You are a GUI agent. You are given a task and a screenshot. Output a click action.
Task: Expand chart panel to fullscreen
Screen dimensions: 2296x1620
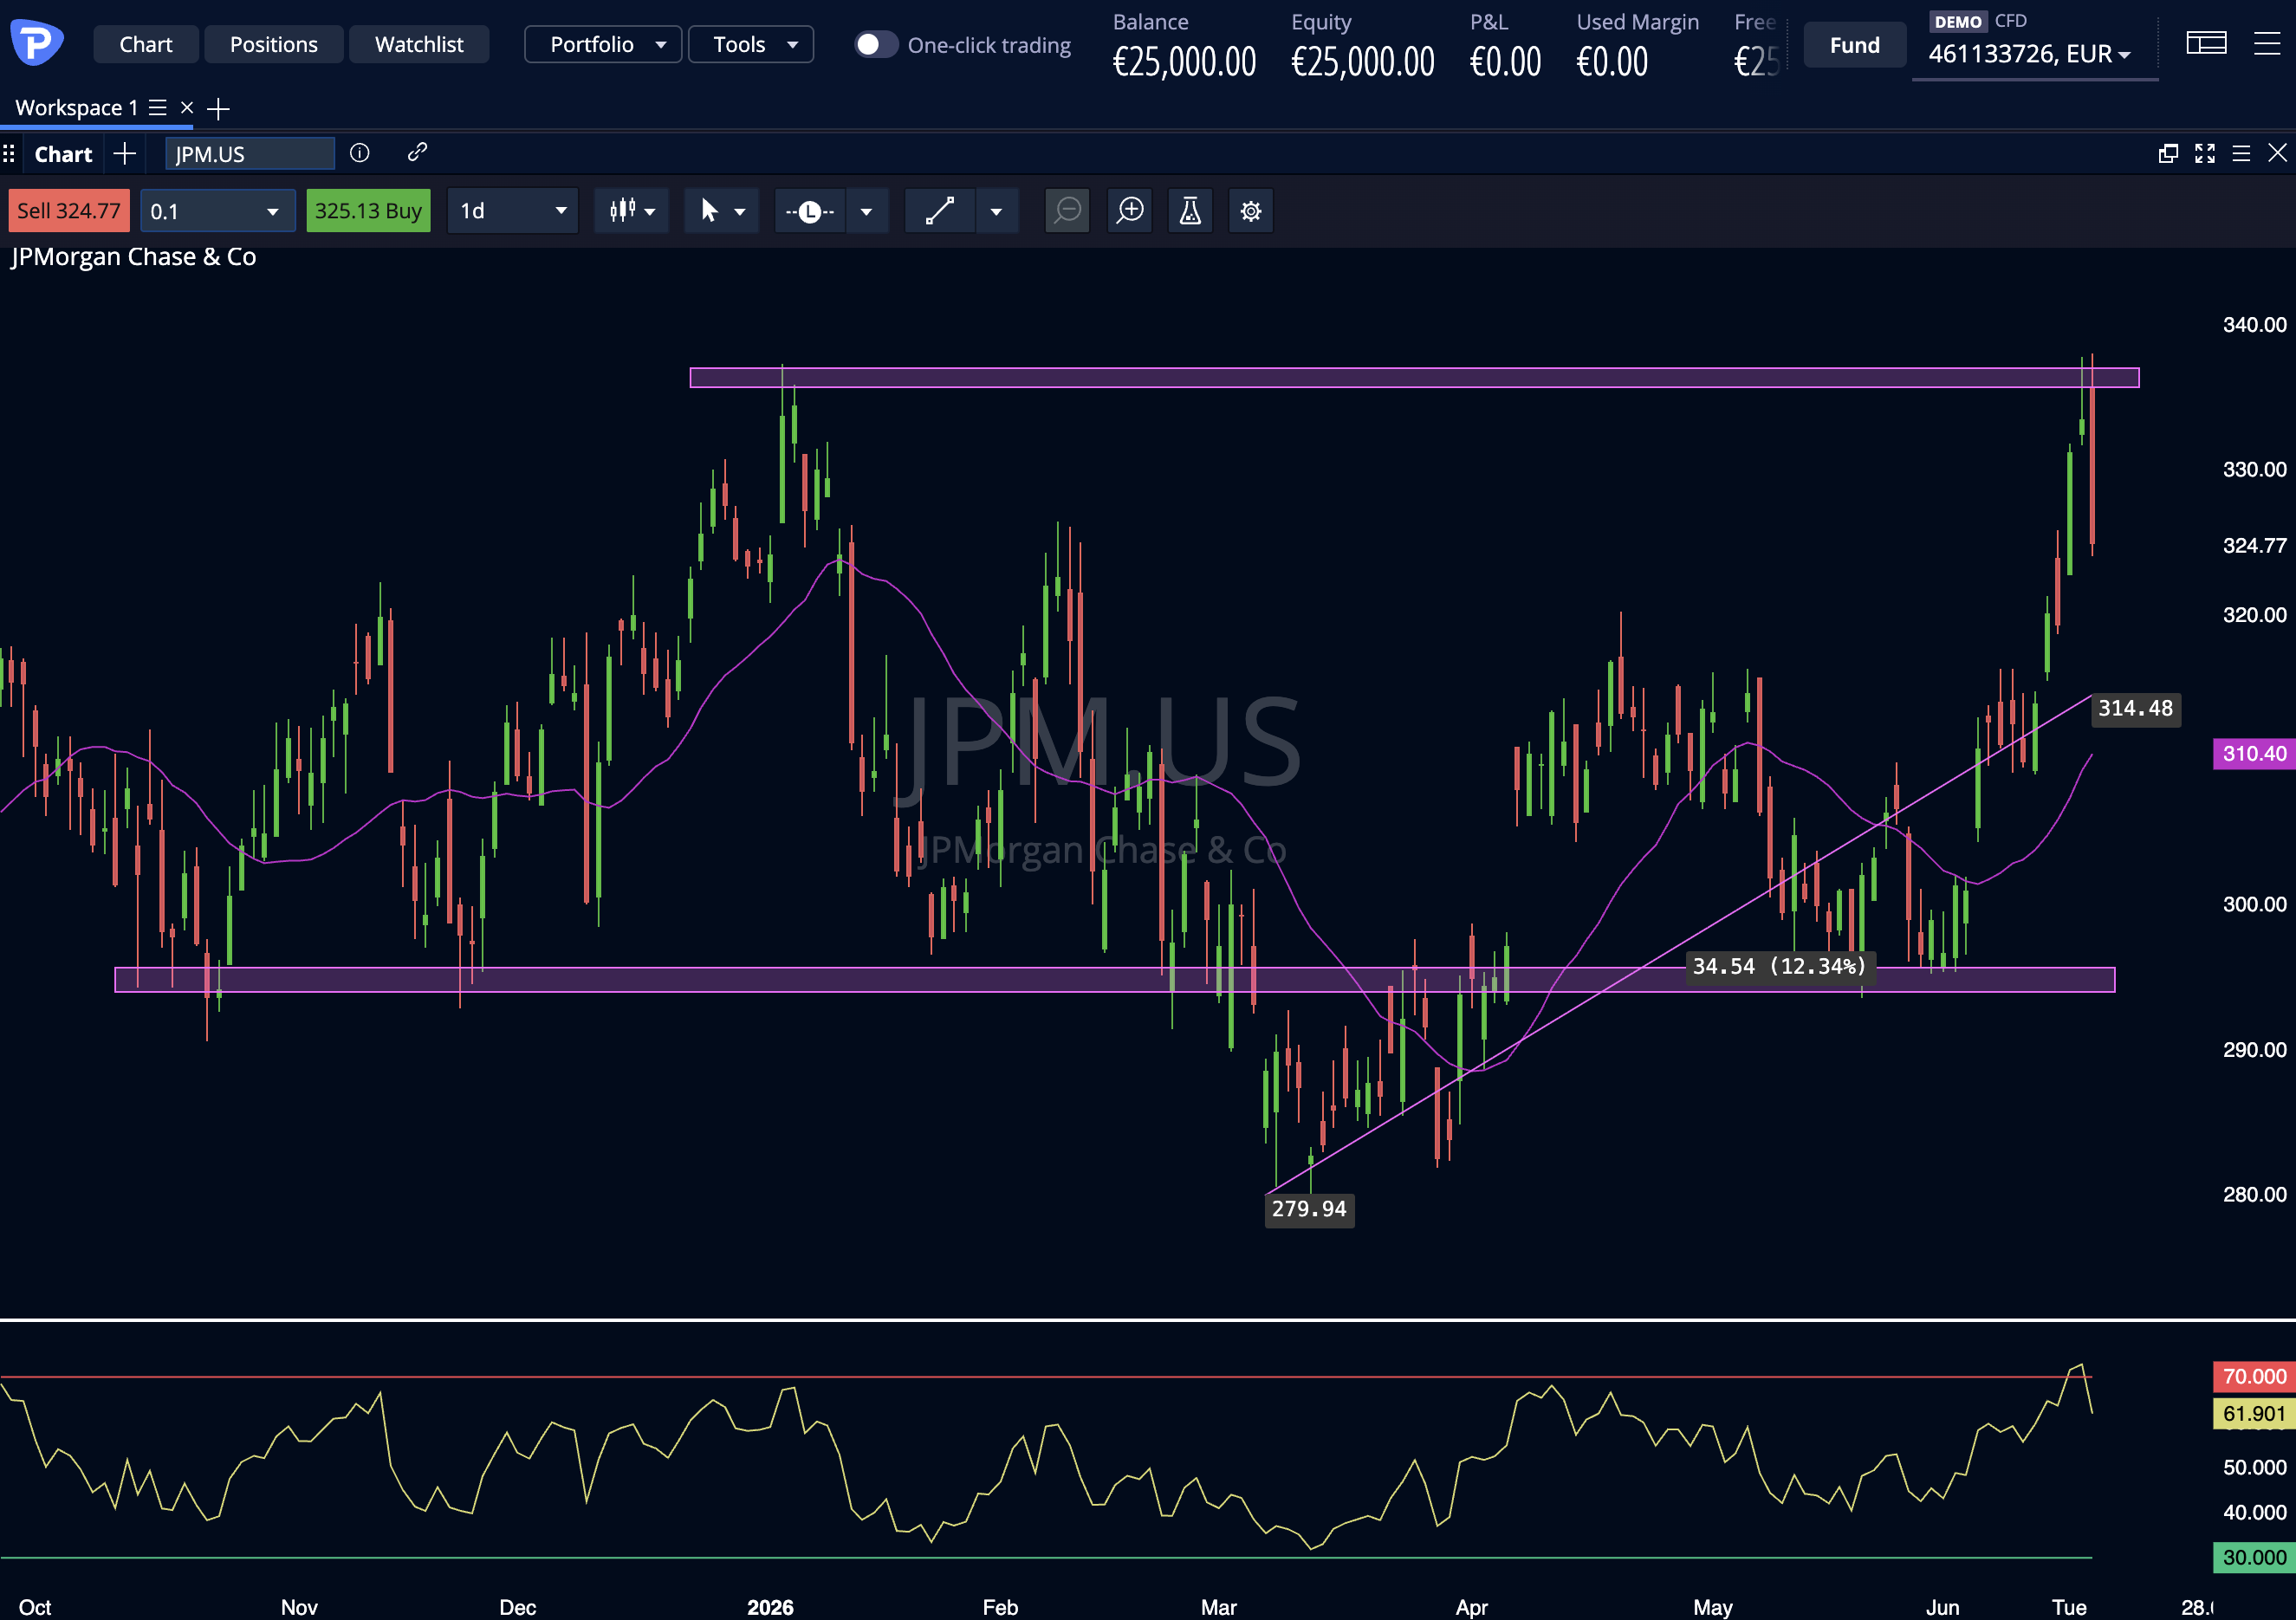(2205, 153)
